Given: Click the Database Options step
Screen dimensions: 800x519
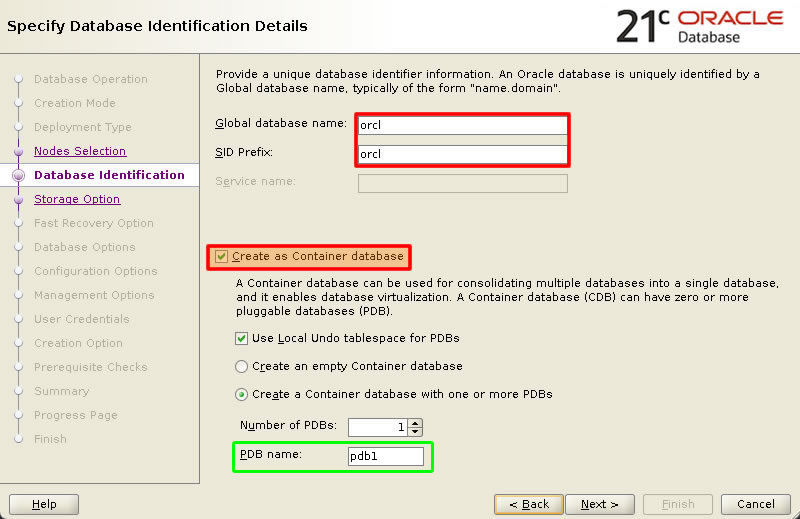Looking at the screenshot, I should click(x=85, y=247).
